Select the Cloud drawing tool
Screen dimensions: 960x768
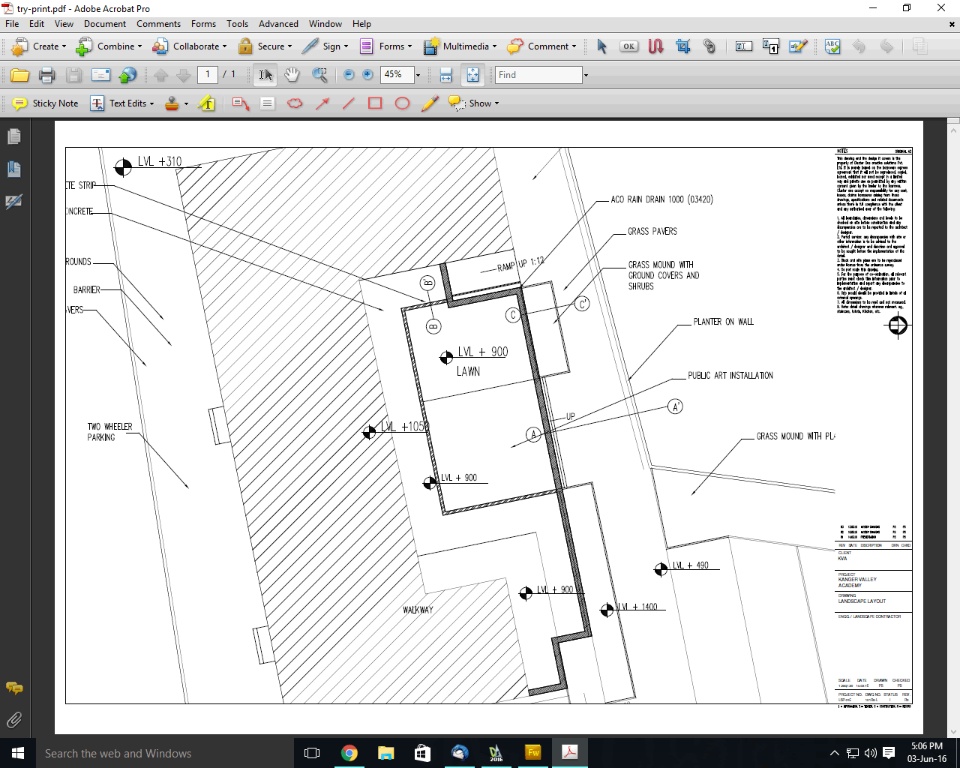point(294,104)
